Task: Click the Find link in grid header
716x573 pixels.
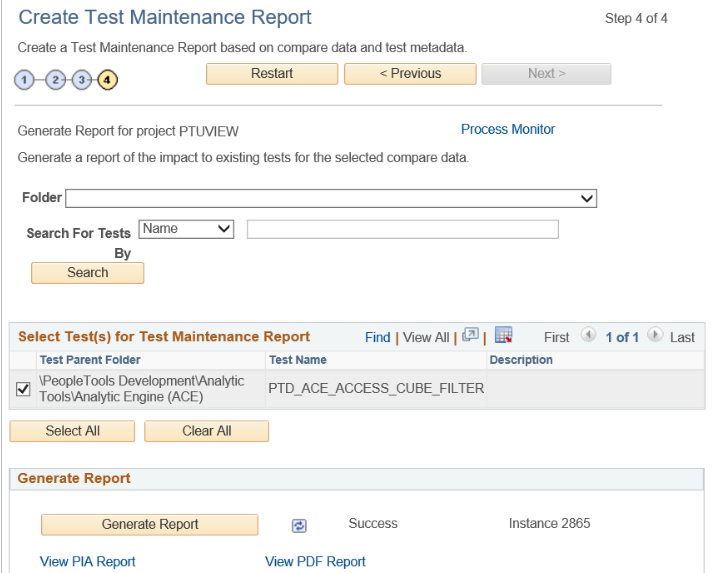Action: click(377, 337)
